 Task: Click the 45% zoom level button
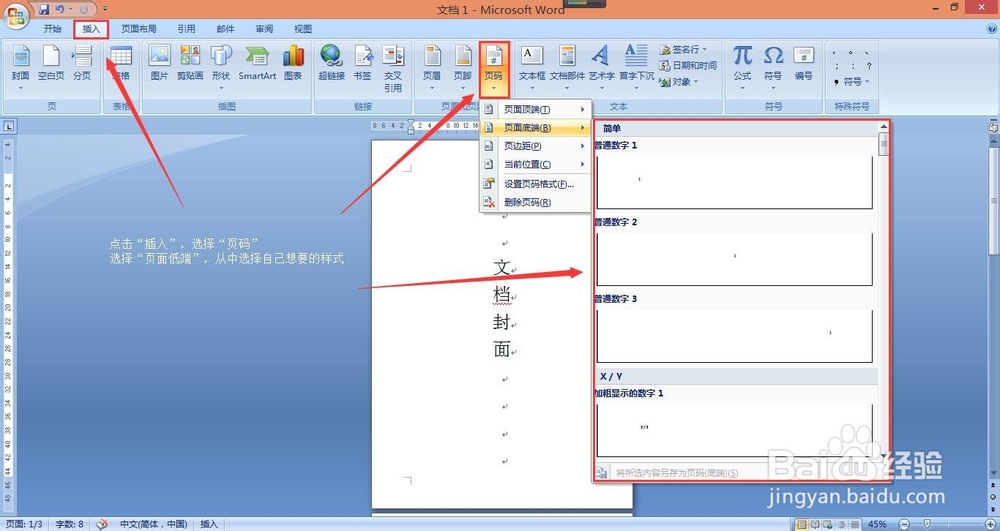click(877, 524)
